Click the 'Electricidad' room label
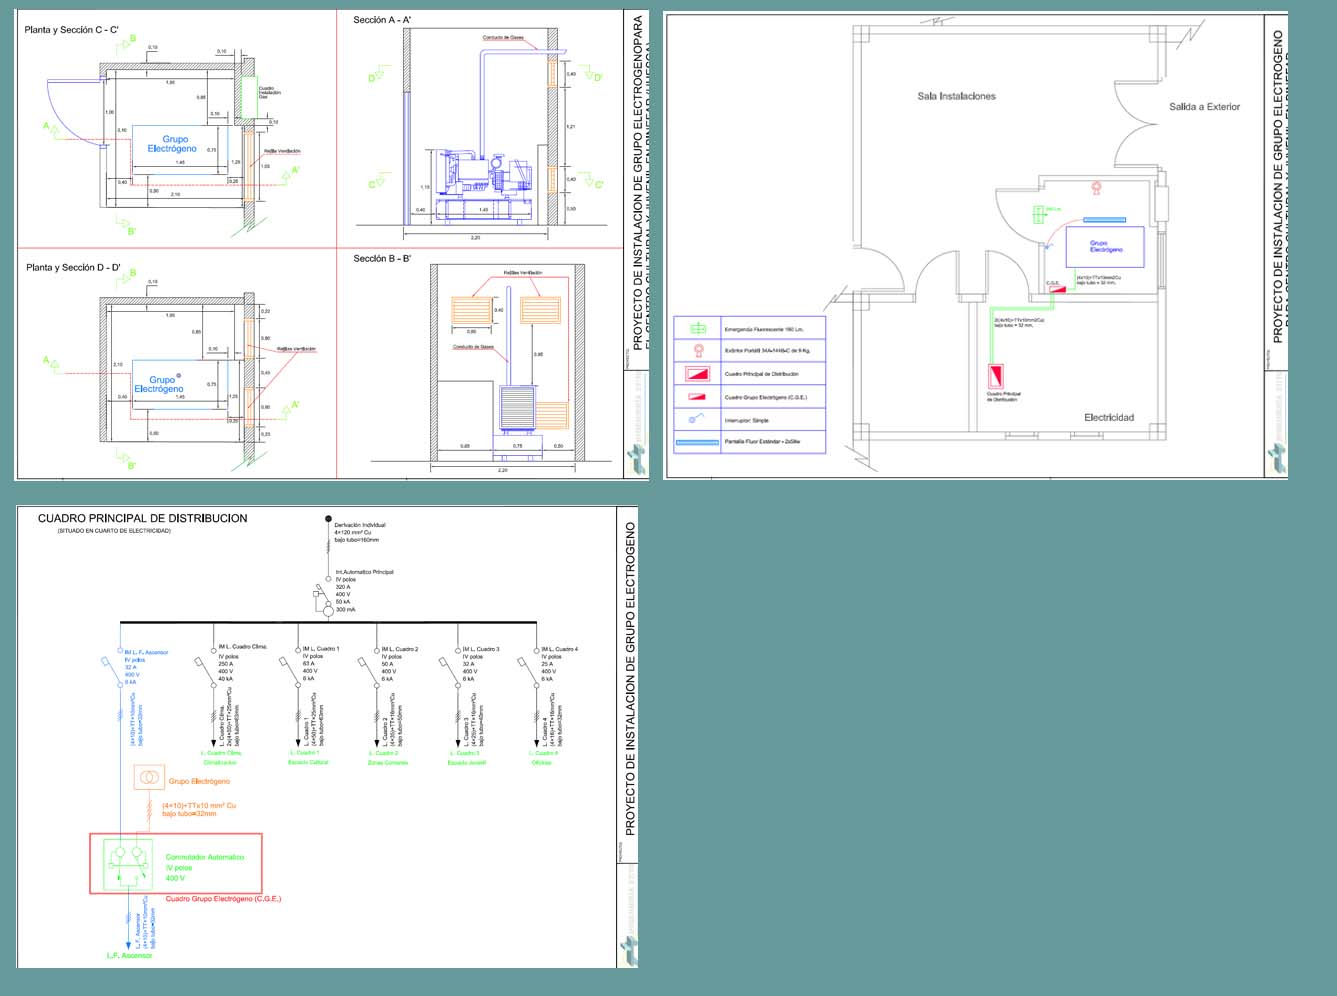Screen dimensions: 1337x996 point(1109,417)
